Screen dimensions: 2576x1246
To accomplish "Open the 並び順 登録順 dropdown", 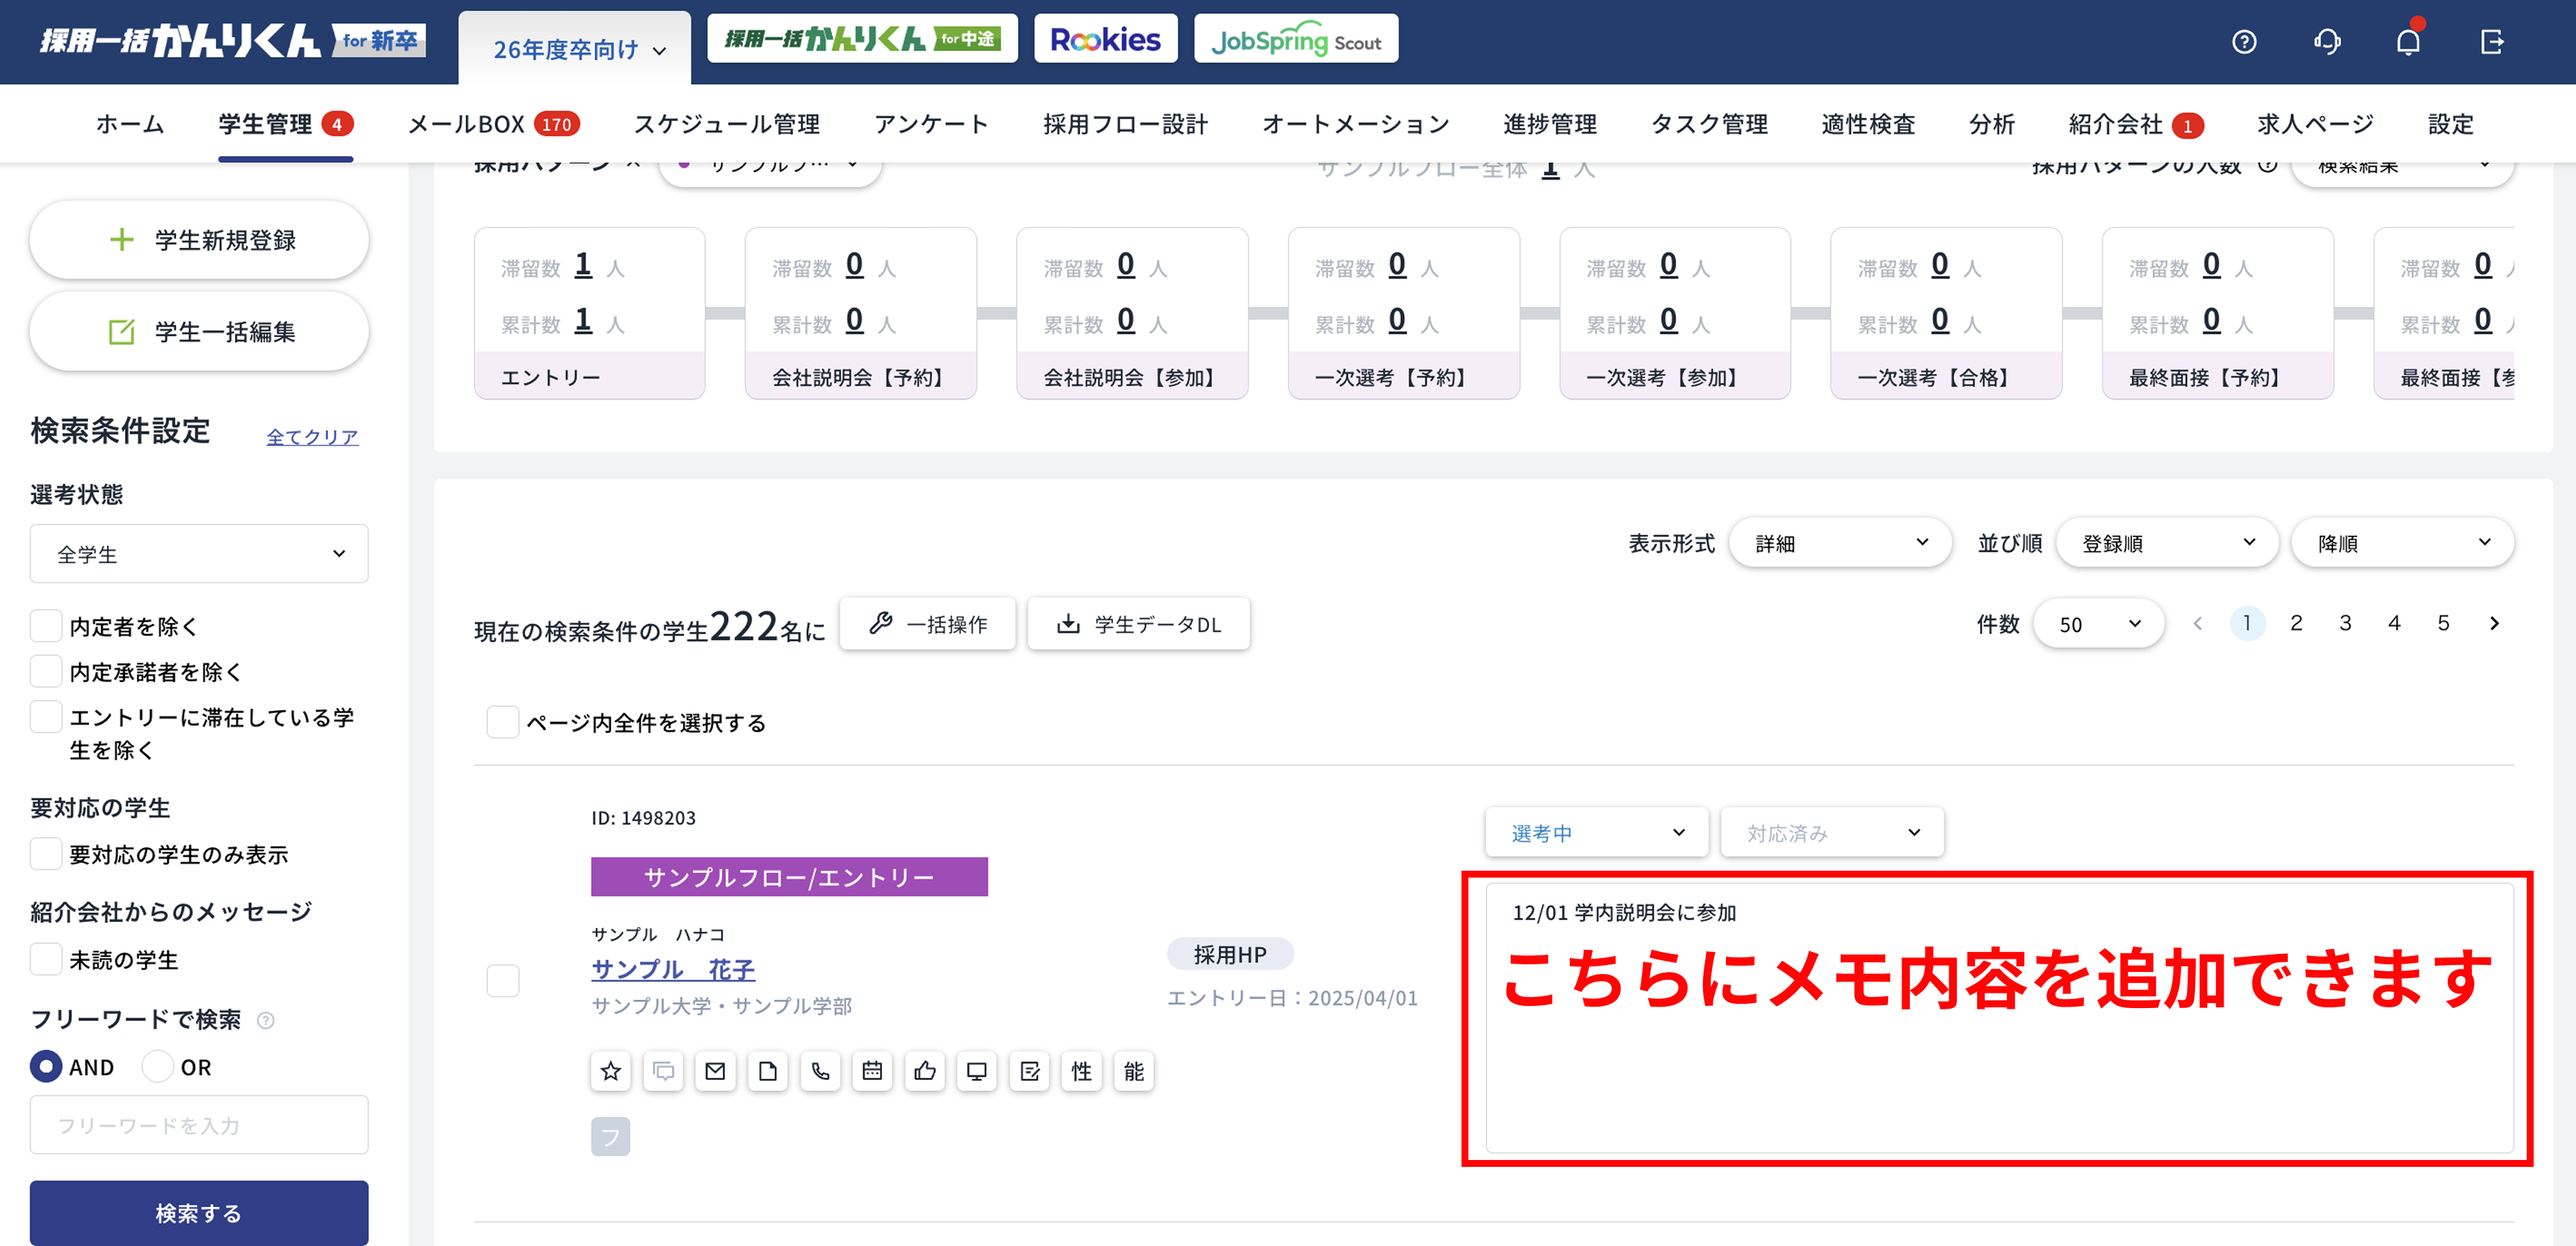I will tap(2166, 542).
